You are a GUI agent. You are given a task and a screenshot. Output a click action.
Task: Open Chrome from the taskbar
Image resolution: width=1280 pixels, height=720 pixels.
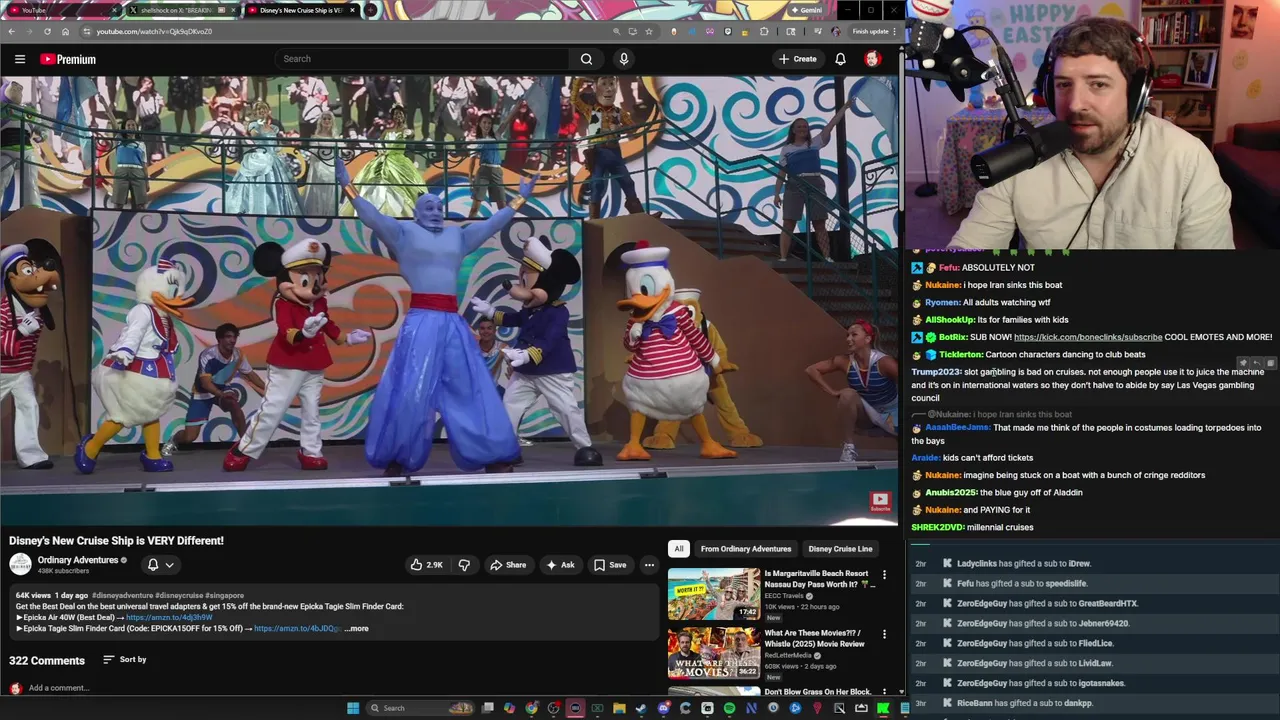click(531, 708)
